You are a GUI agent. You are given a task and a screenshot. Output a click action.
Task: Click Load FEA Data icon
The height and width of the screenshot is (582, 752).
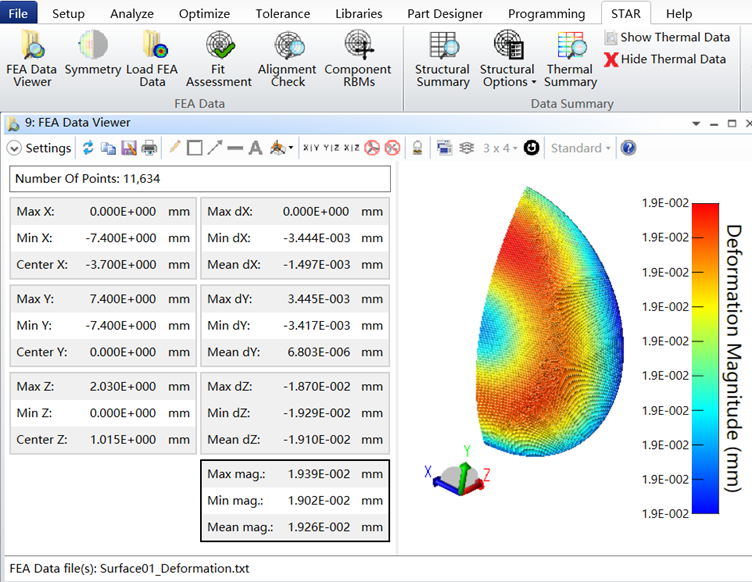coord(152,58)
